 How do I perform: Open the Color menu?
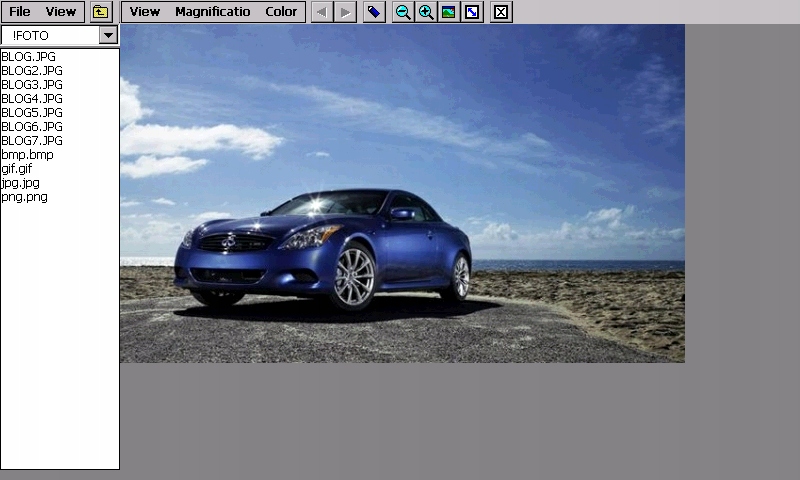click(281, 12)
